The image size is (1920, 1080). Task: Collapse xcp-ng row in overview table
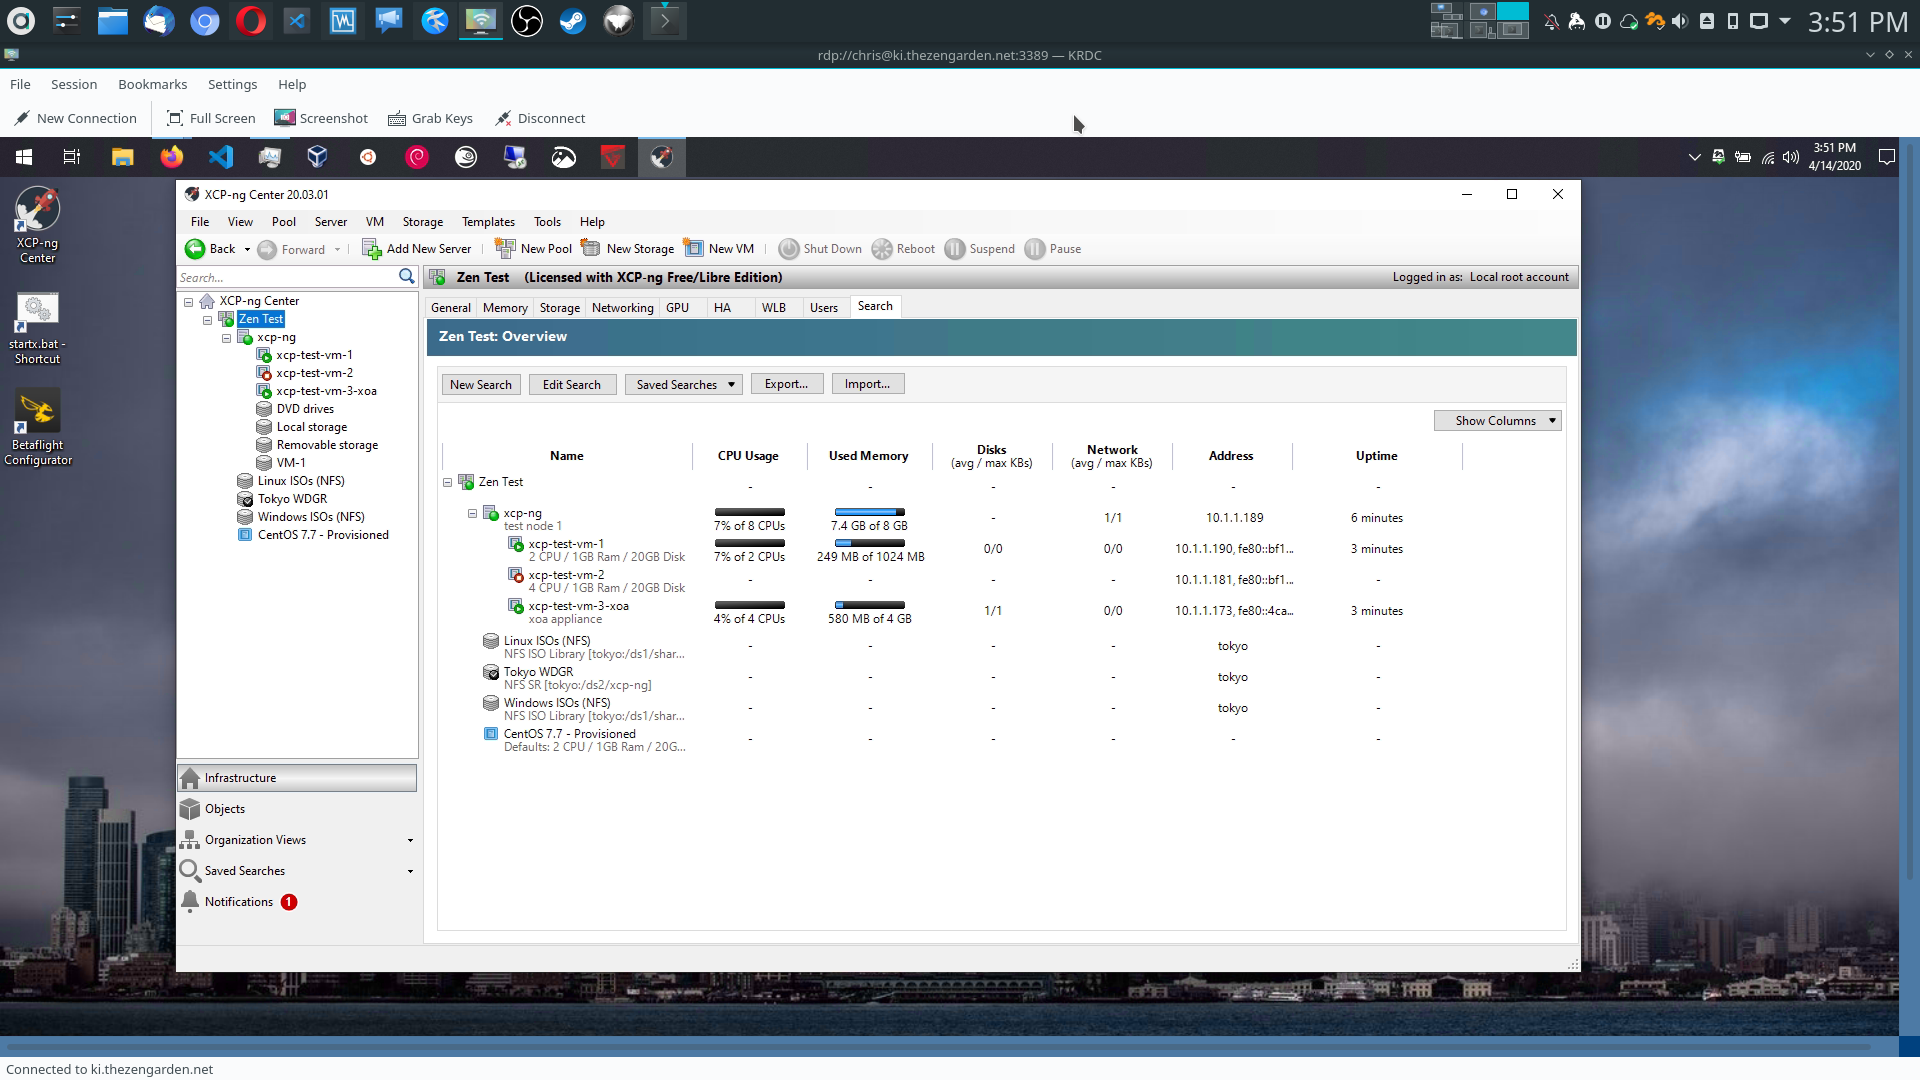point(472,513)
